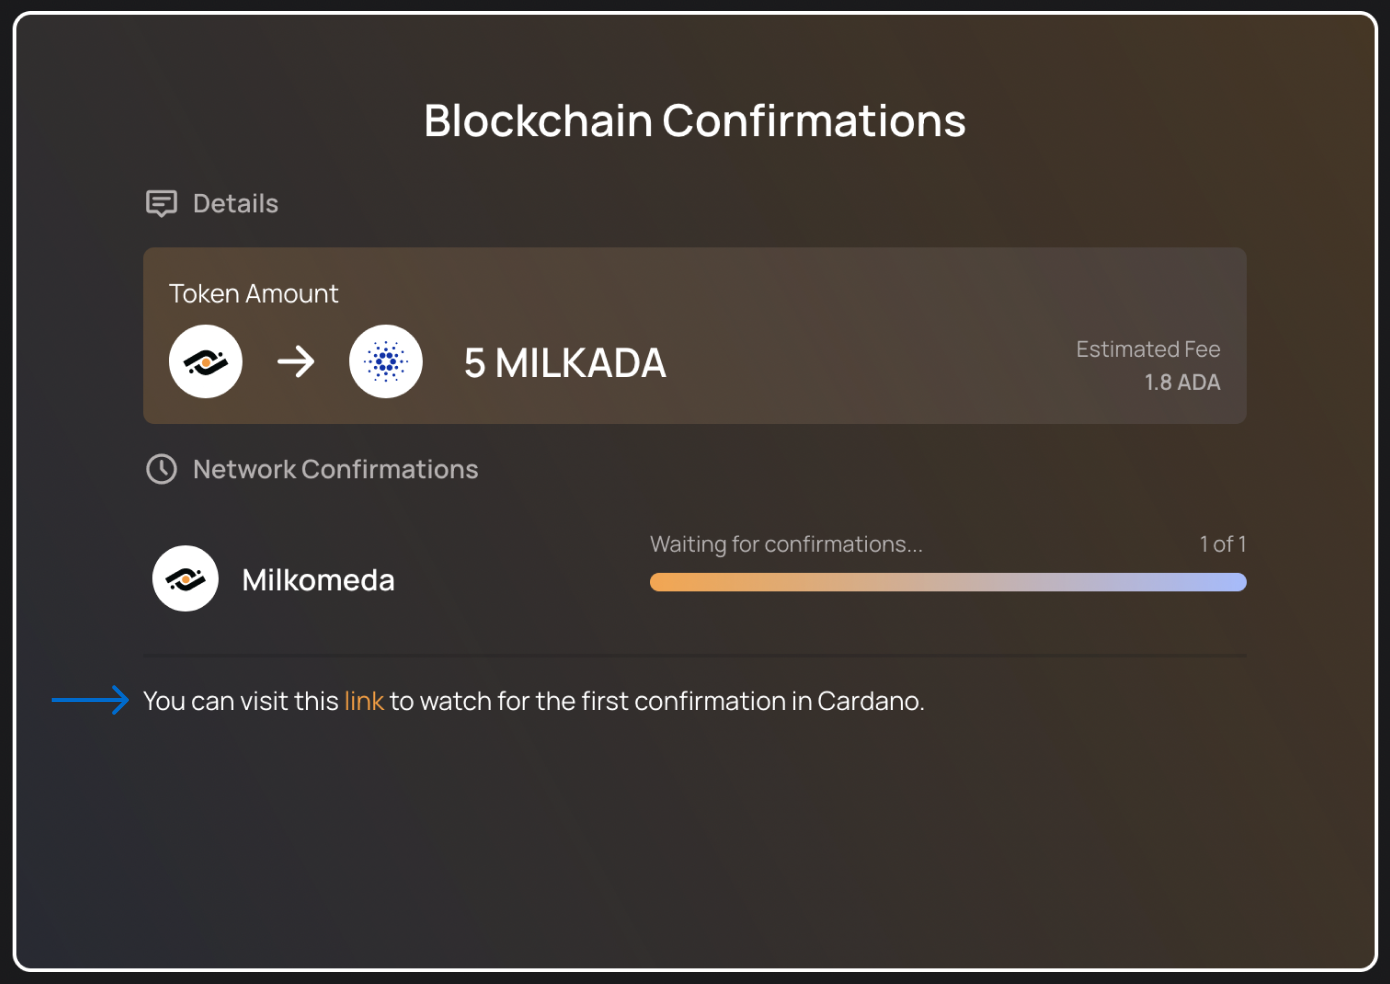Open the orange link to Cardano explorer

pos(364,701)
